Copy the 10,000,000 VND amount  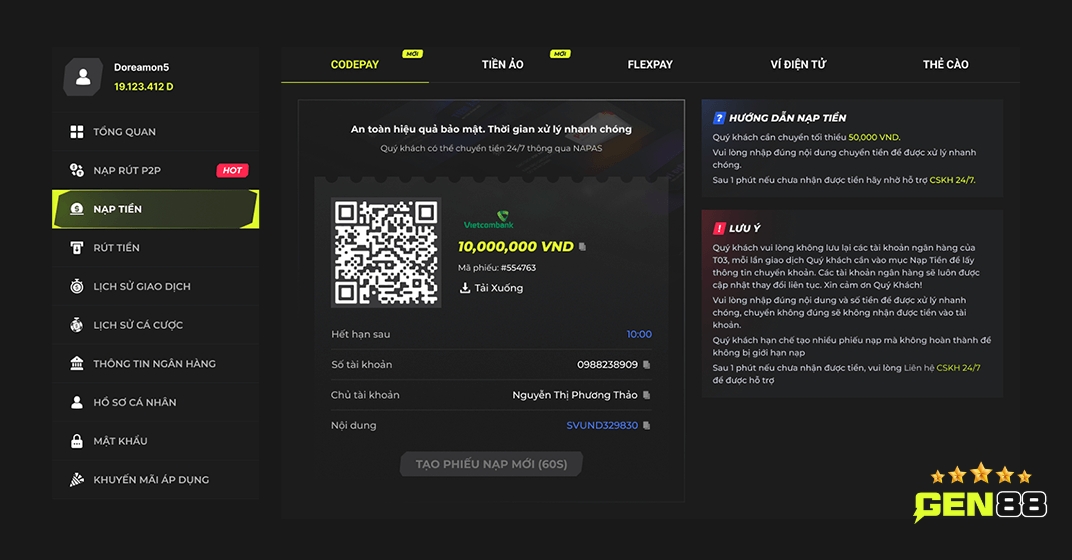pos(582,247)
